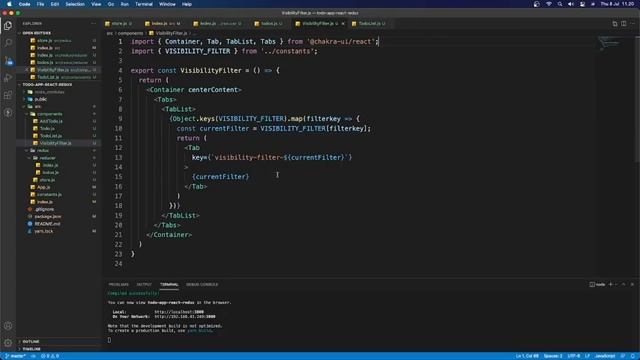Viewport: 640px width, 360px height.
Task: Open AddTodo.js in the file tree
Action: coord(51,121)
